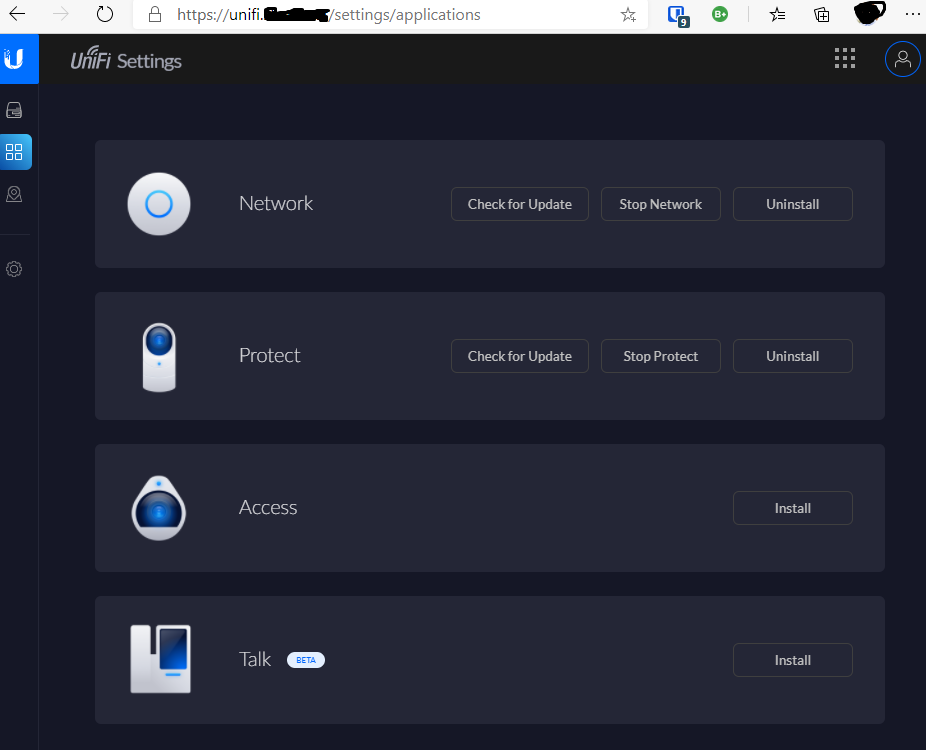Click the Network access point icon
Screen dimensions: 926x750
pos(159,204)
